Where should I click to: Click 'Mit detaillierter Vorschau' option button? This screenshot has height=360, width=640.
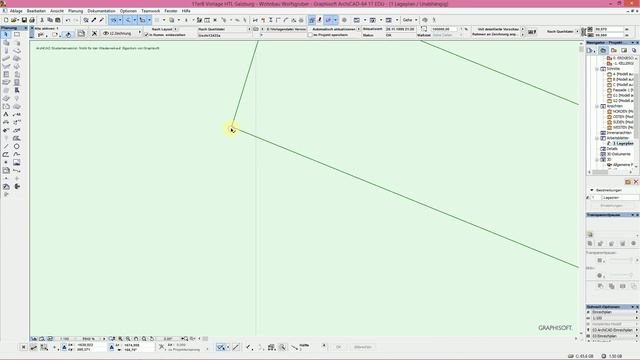point(498,29)
